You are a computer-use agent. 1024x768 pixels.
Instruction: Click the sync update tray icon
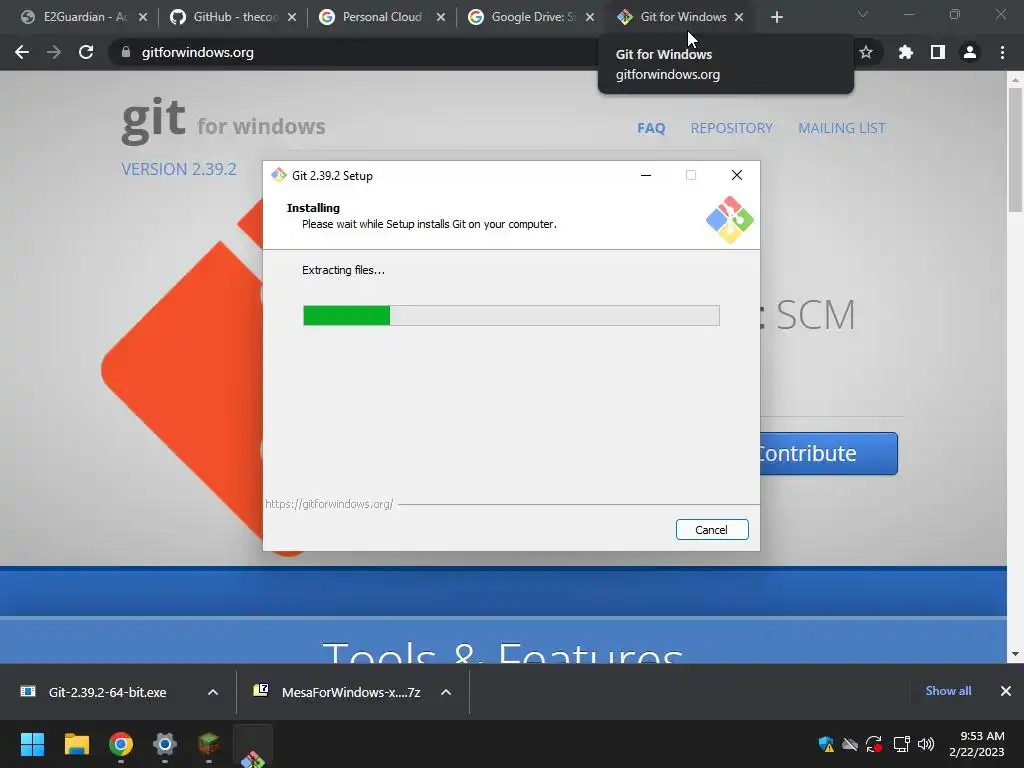tap(874, 744)
